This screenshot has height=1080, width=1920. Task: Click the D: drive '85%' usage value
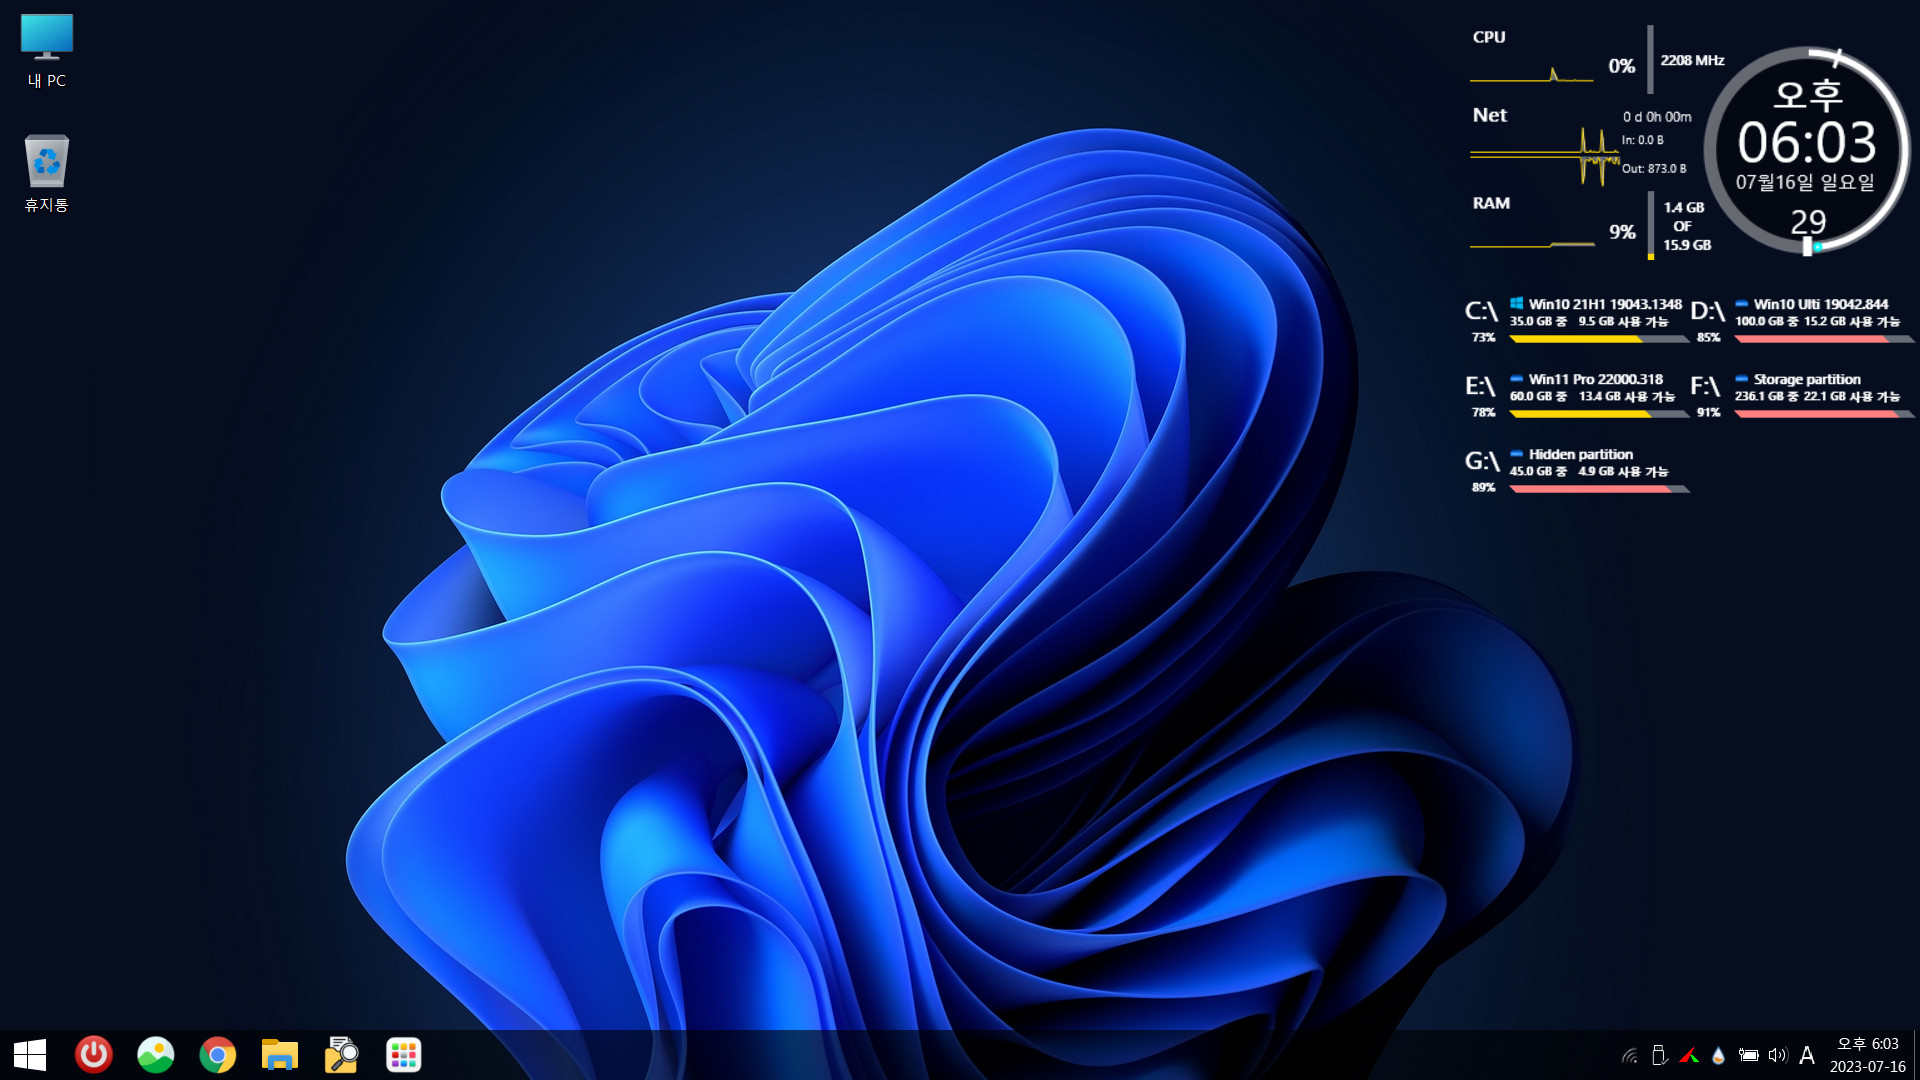(1708, 337)
